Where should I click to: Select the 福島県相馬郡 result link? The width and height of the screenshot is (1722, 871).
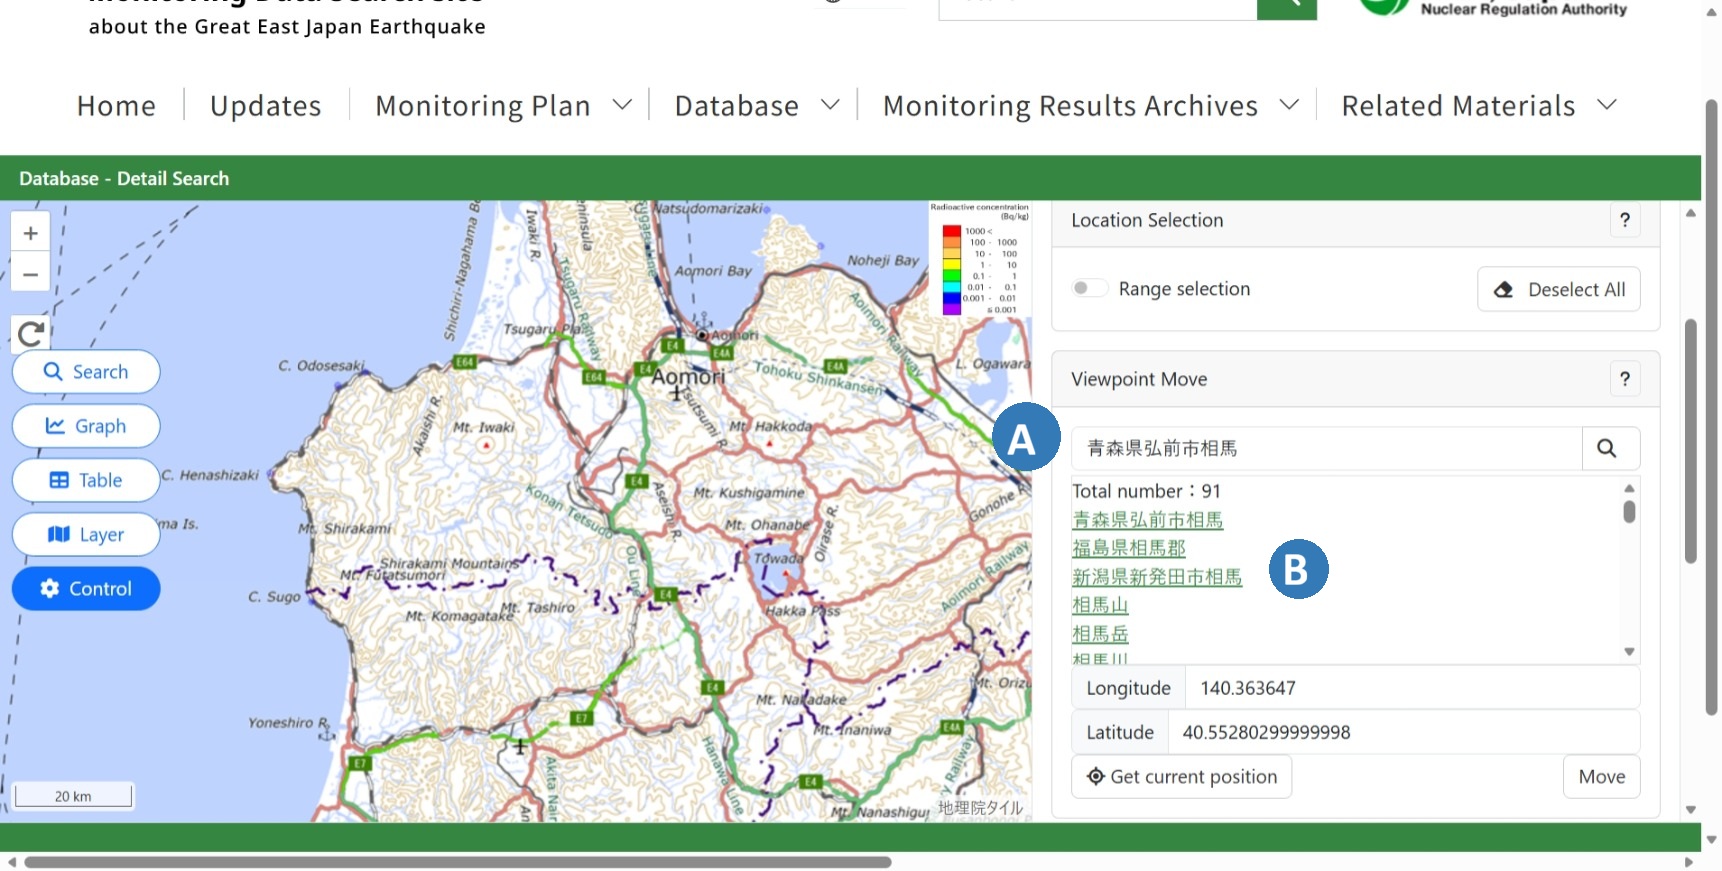click(x=1128, y=548)
